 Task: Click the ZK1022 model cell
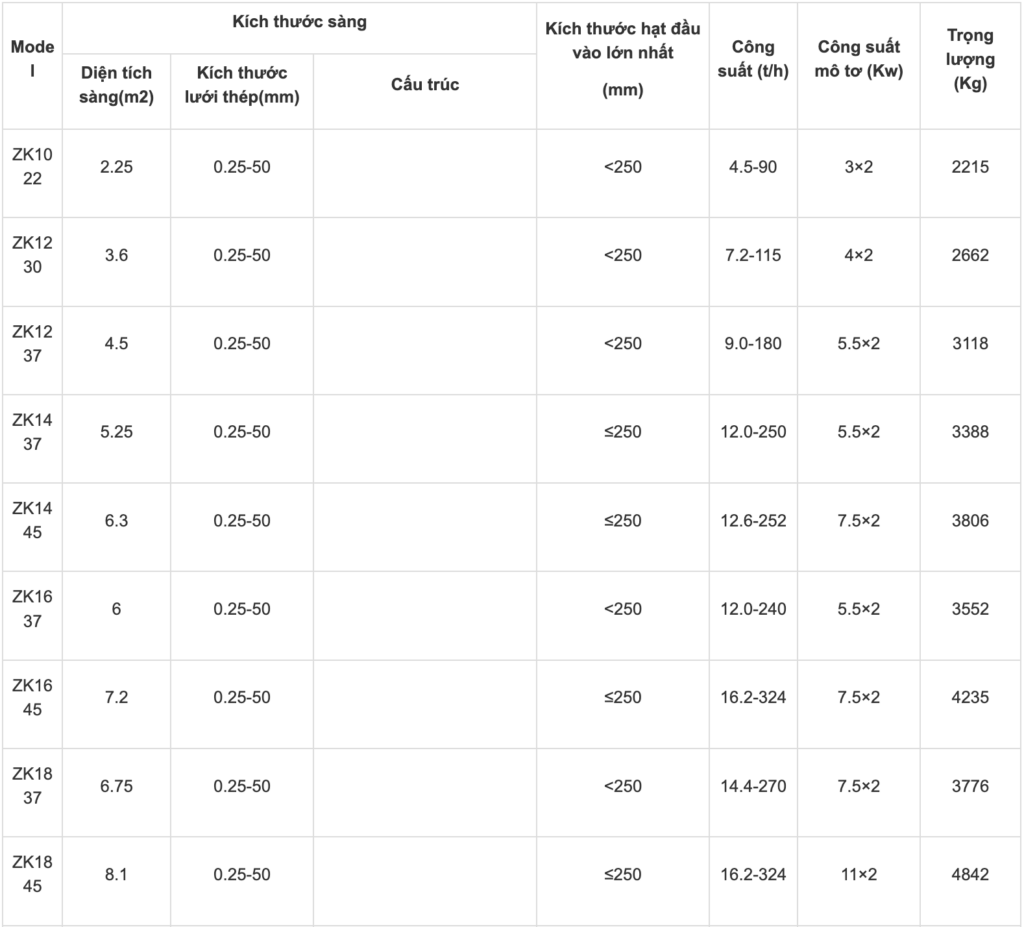coord(32,167)
